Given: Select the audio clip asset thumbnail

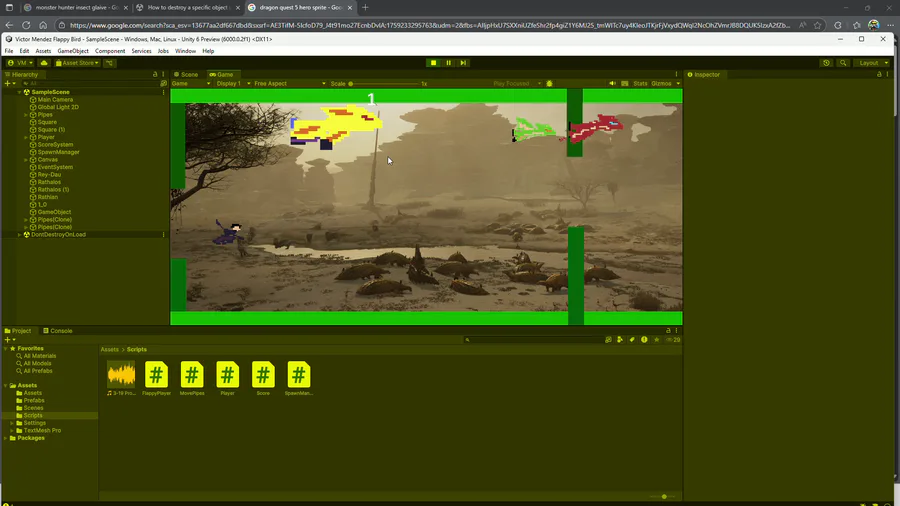Looking at the screenshot, I should pyautogui.click(x=121, y=375).
